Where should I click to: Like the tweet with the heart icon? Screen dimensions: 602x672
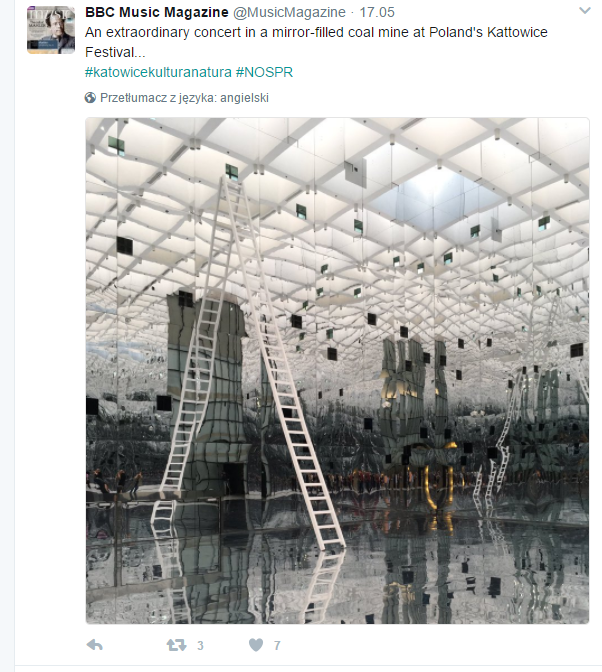click(x=256, y=645)
